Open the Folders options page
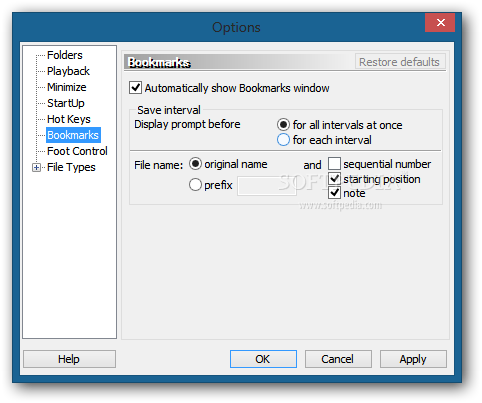Viewport: 482px width, 403px height. click(65, 55)
